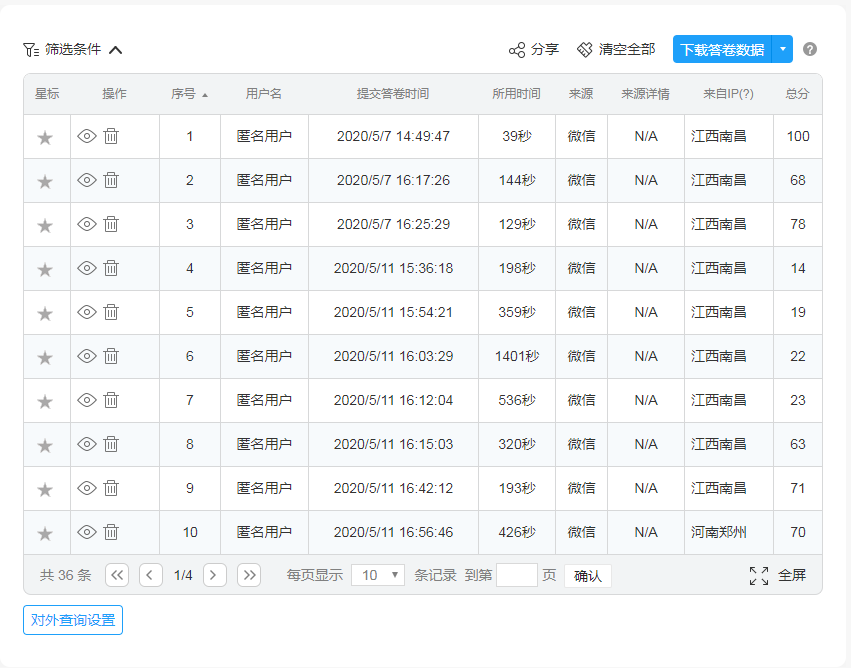Open the help question mark icon

click(x=810, y=49)
